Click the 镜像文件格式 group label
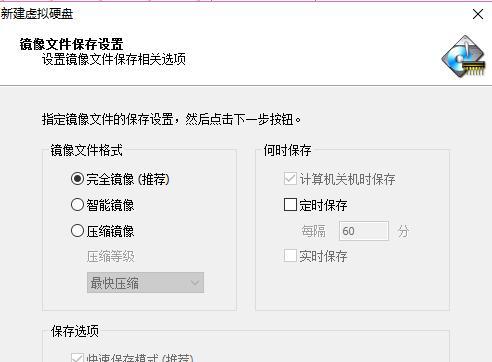Screen dimensions: 492x362 click(87, 150)
